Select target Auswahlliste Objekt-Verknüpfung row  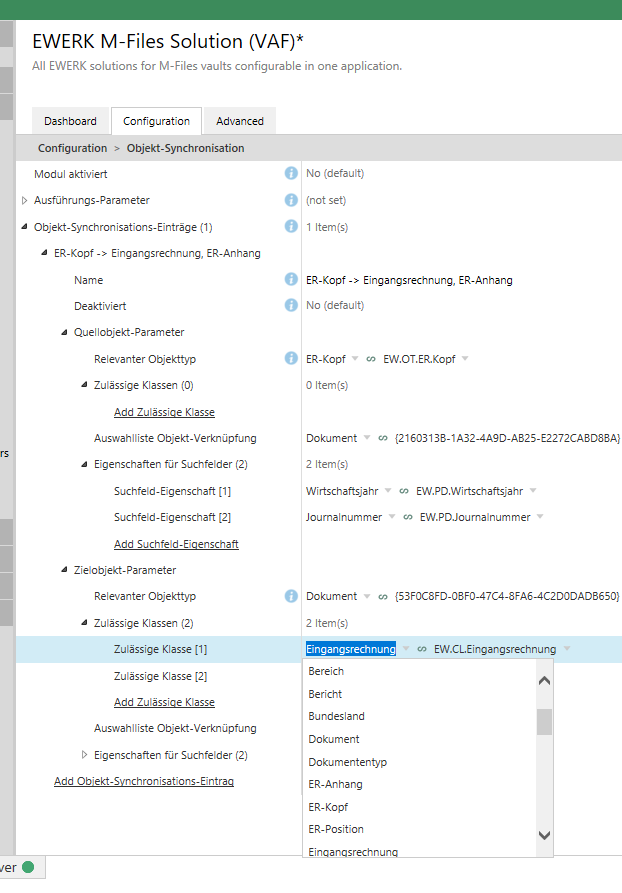(175, 728)
